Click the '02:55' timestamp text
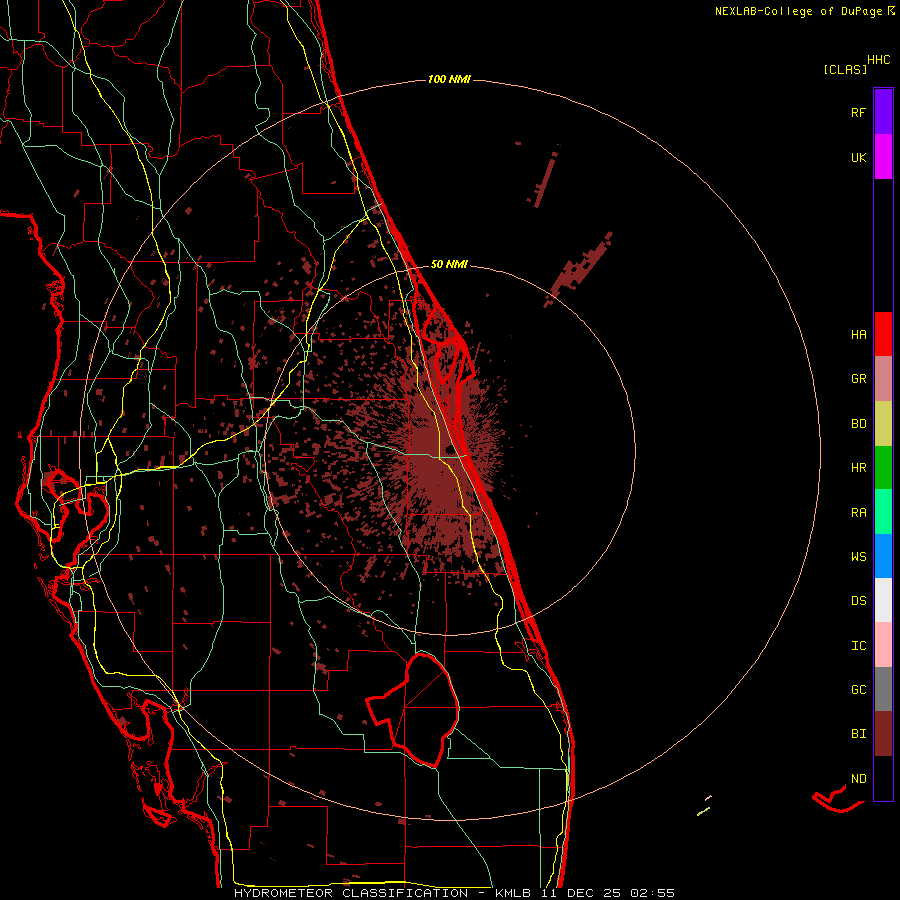Screen dimensions: 900x900 [652, 893]
